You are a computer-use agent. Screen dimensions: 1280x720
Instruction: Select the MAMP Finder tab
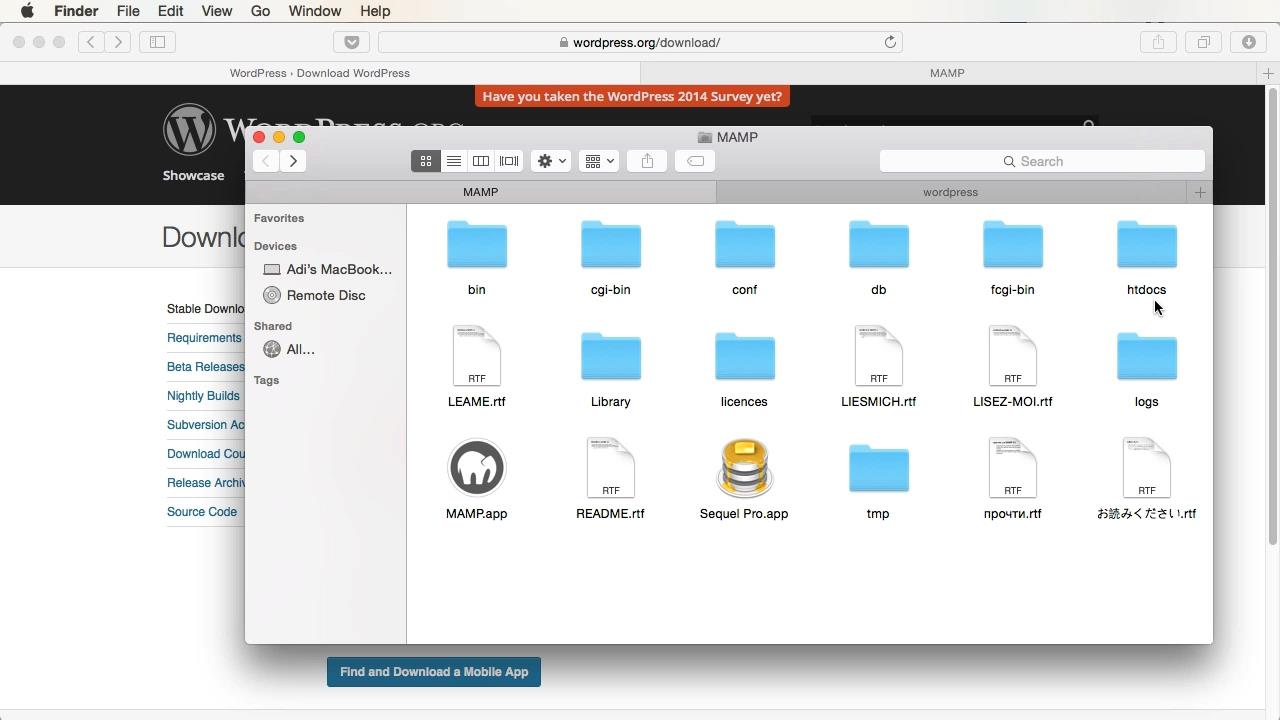click(x=481, y=192)
